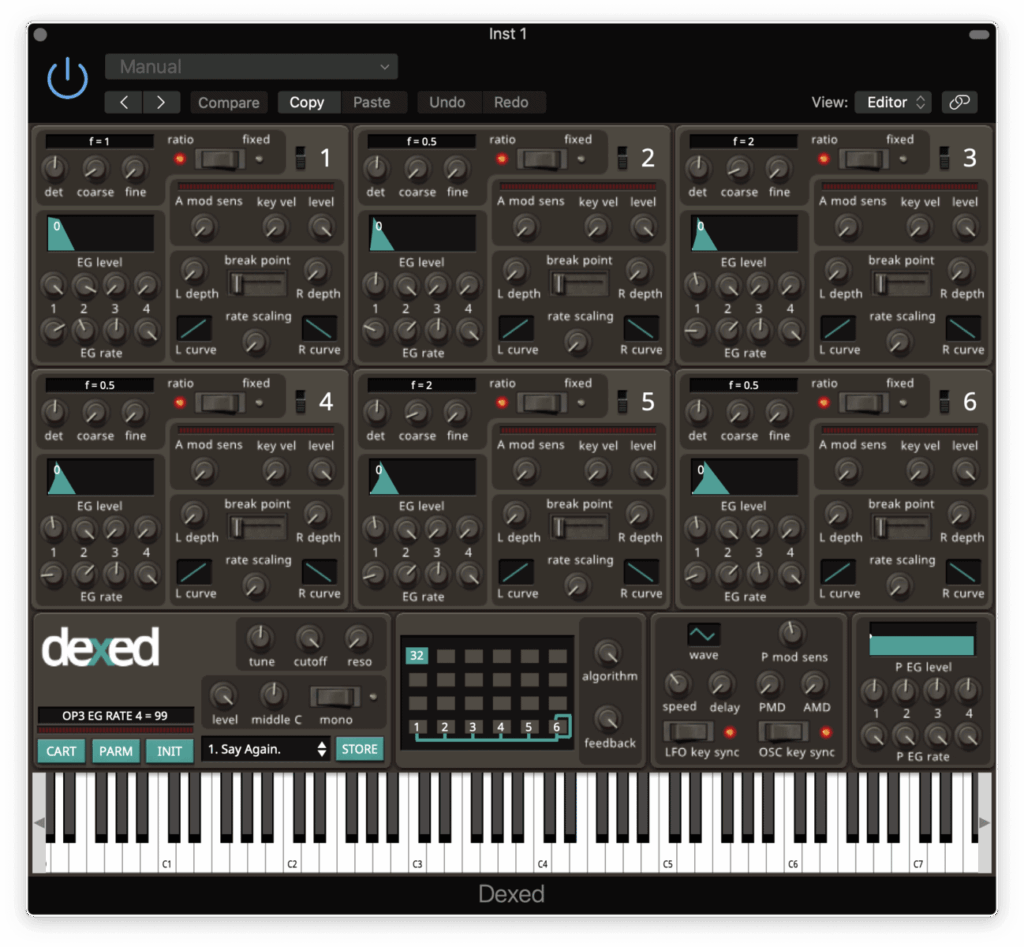
Task: Open the program selector stepper '1. Say Again.'
Action: pos(266,749)
